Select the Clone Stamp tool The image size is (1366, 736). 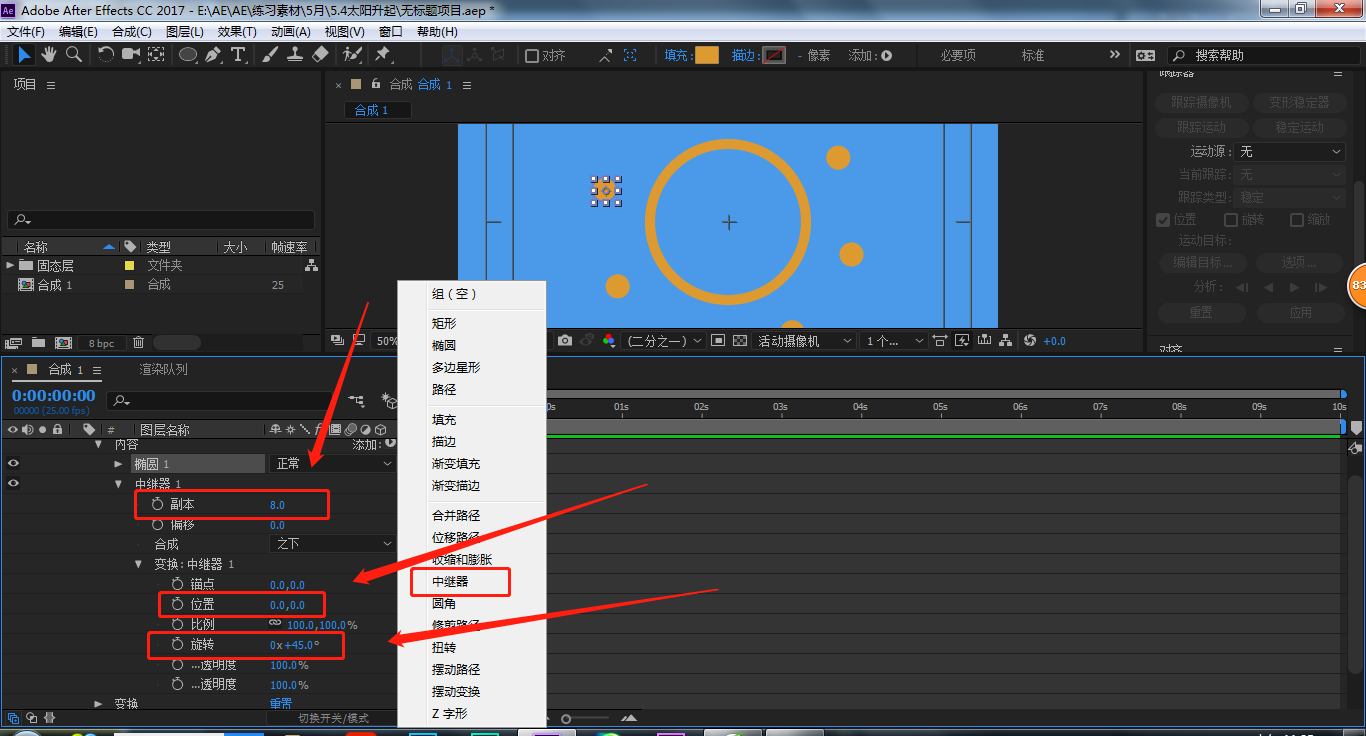pyautogui.click(x=295, y=55)
